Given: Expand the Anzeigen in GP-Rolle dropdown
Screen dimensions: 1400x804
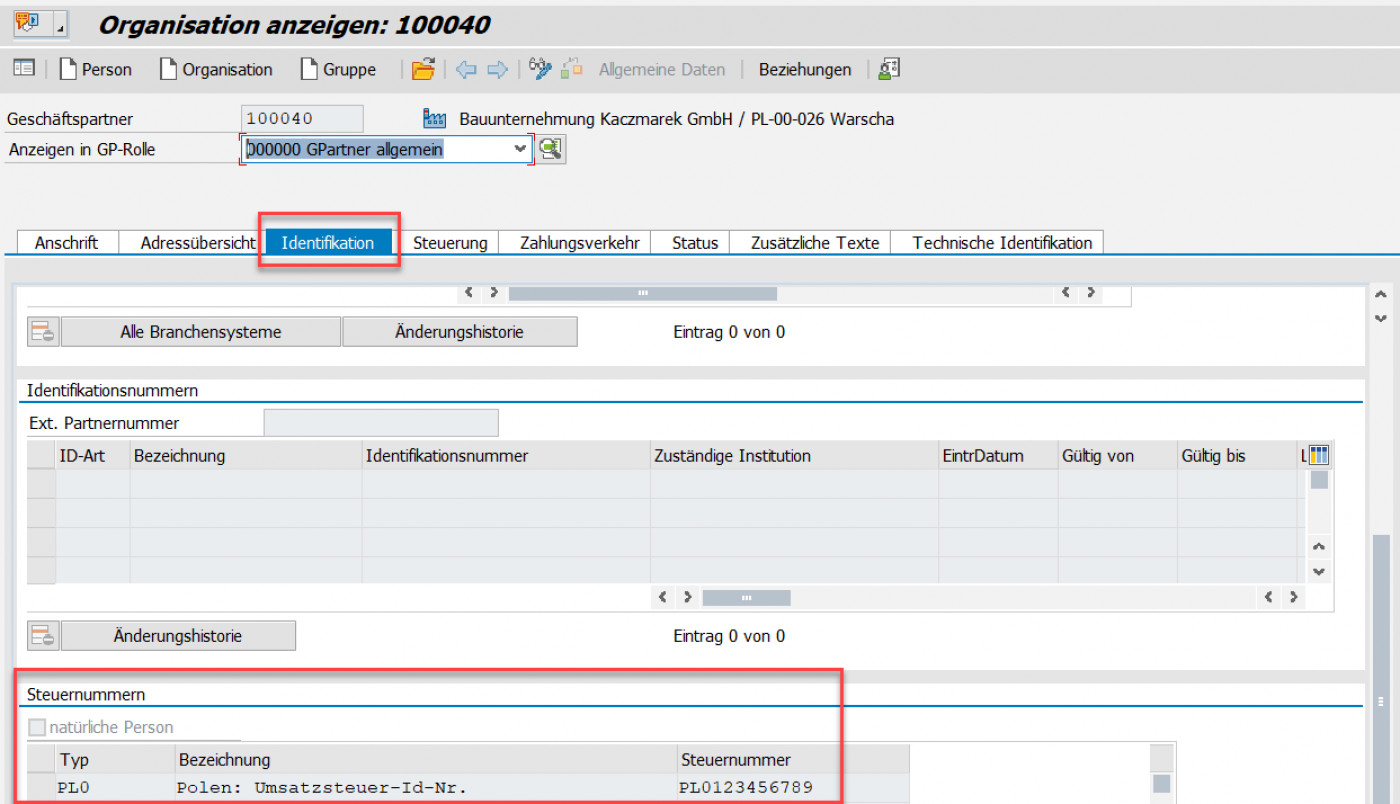Looking at the screenshot, I should click(x=519, y=149).
